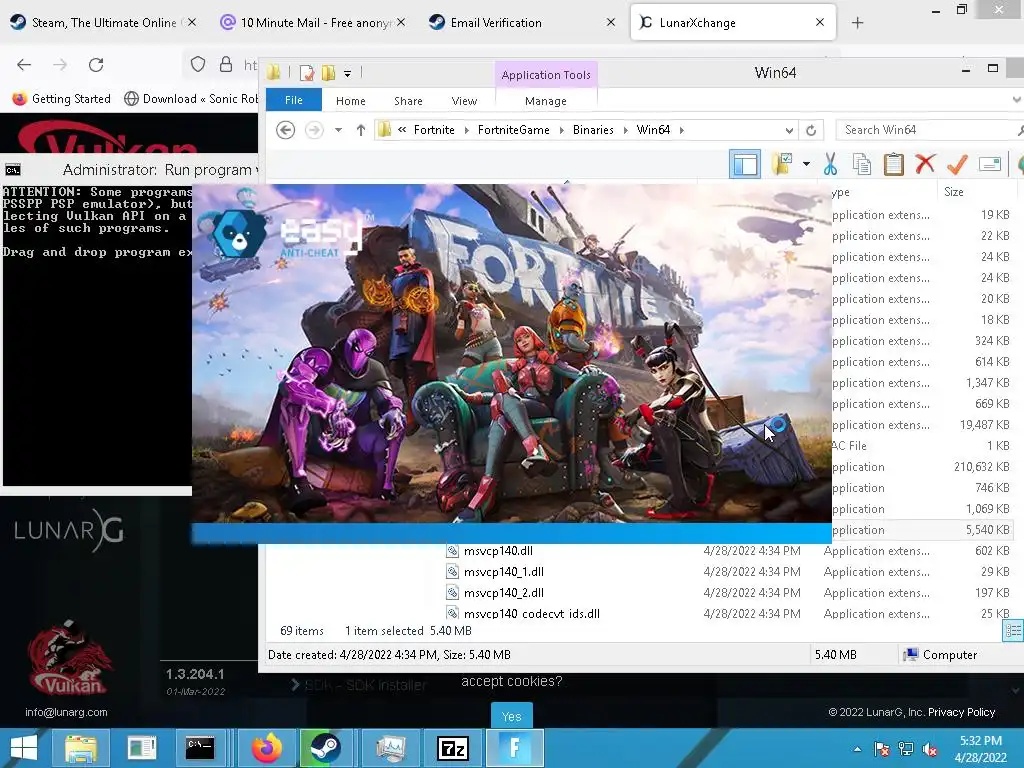Open 7-Zip from the taskbar
The image size is (1024, 768).
pos(453,748)
